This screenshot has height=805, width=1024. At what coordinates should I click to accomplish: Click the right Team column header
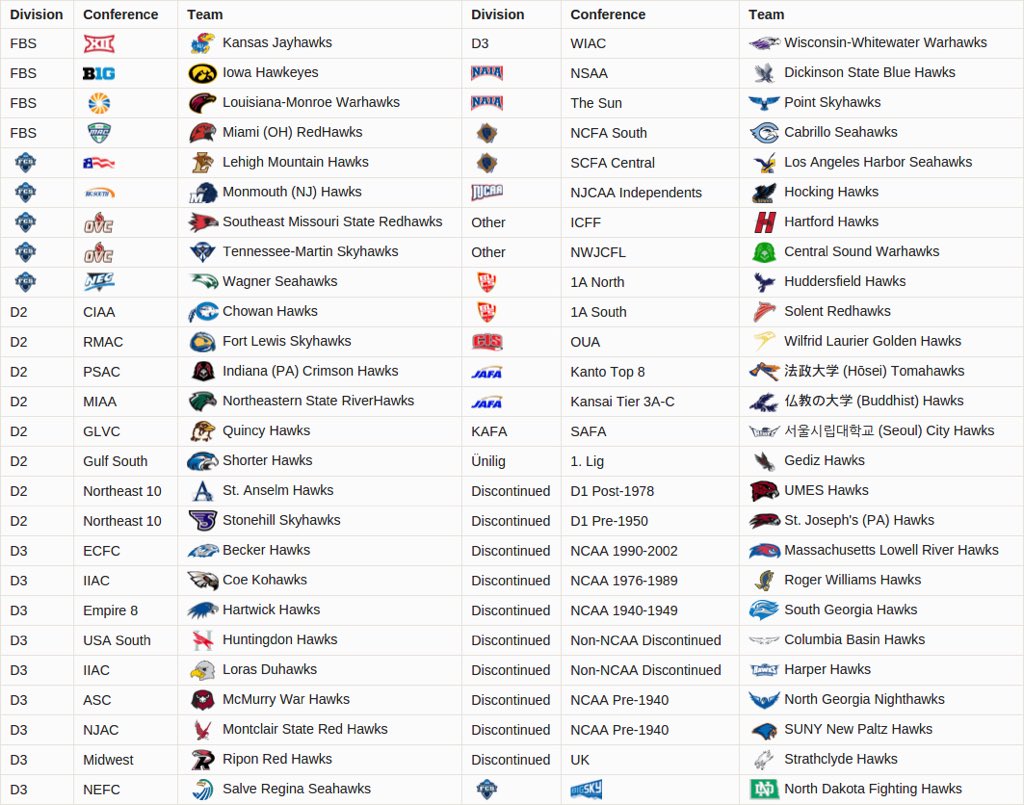click(x=766, y=14)
